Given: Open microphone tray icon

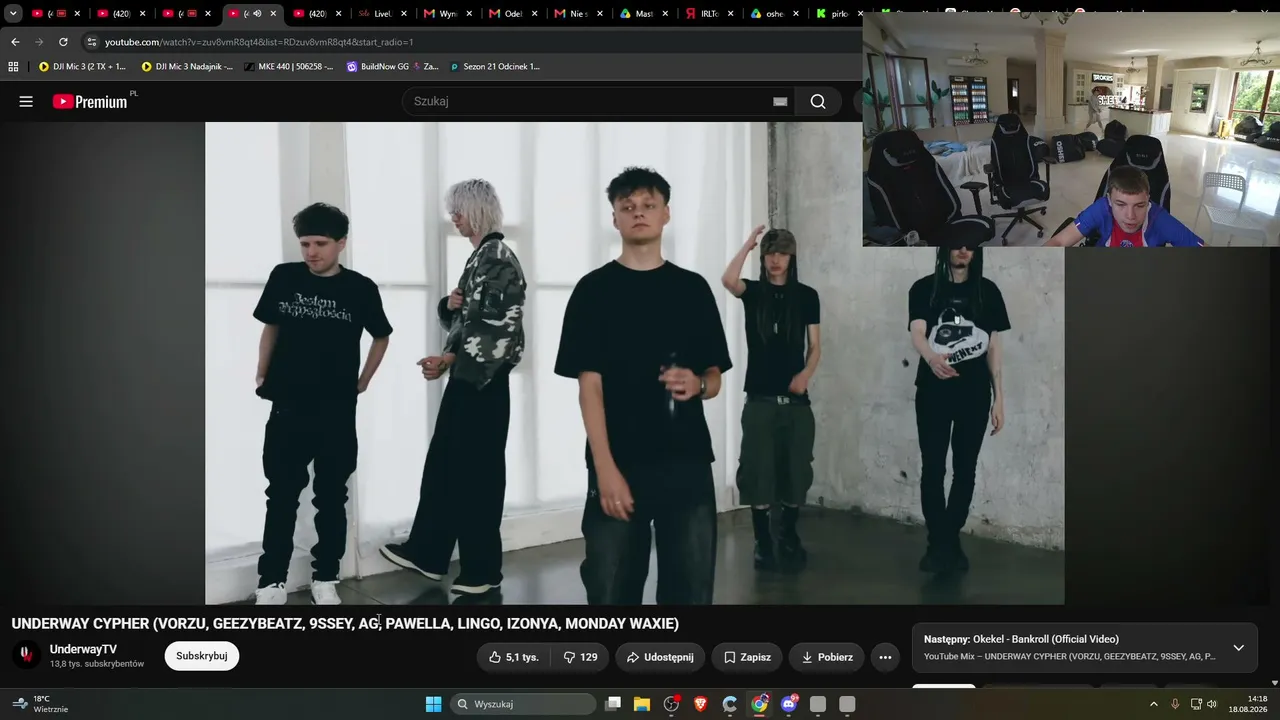Looking at the screenshot, I should (1175, 704).
